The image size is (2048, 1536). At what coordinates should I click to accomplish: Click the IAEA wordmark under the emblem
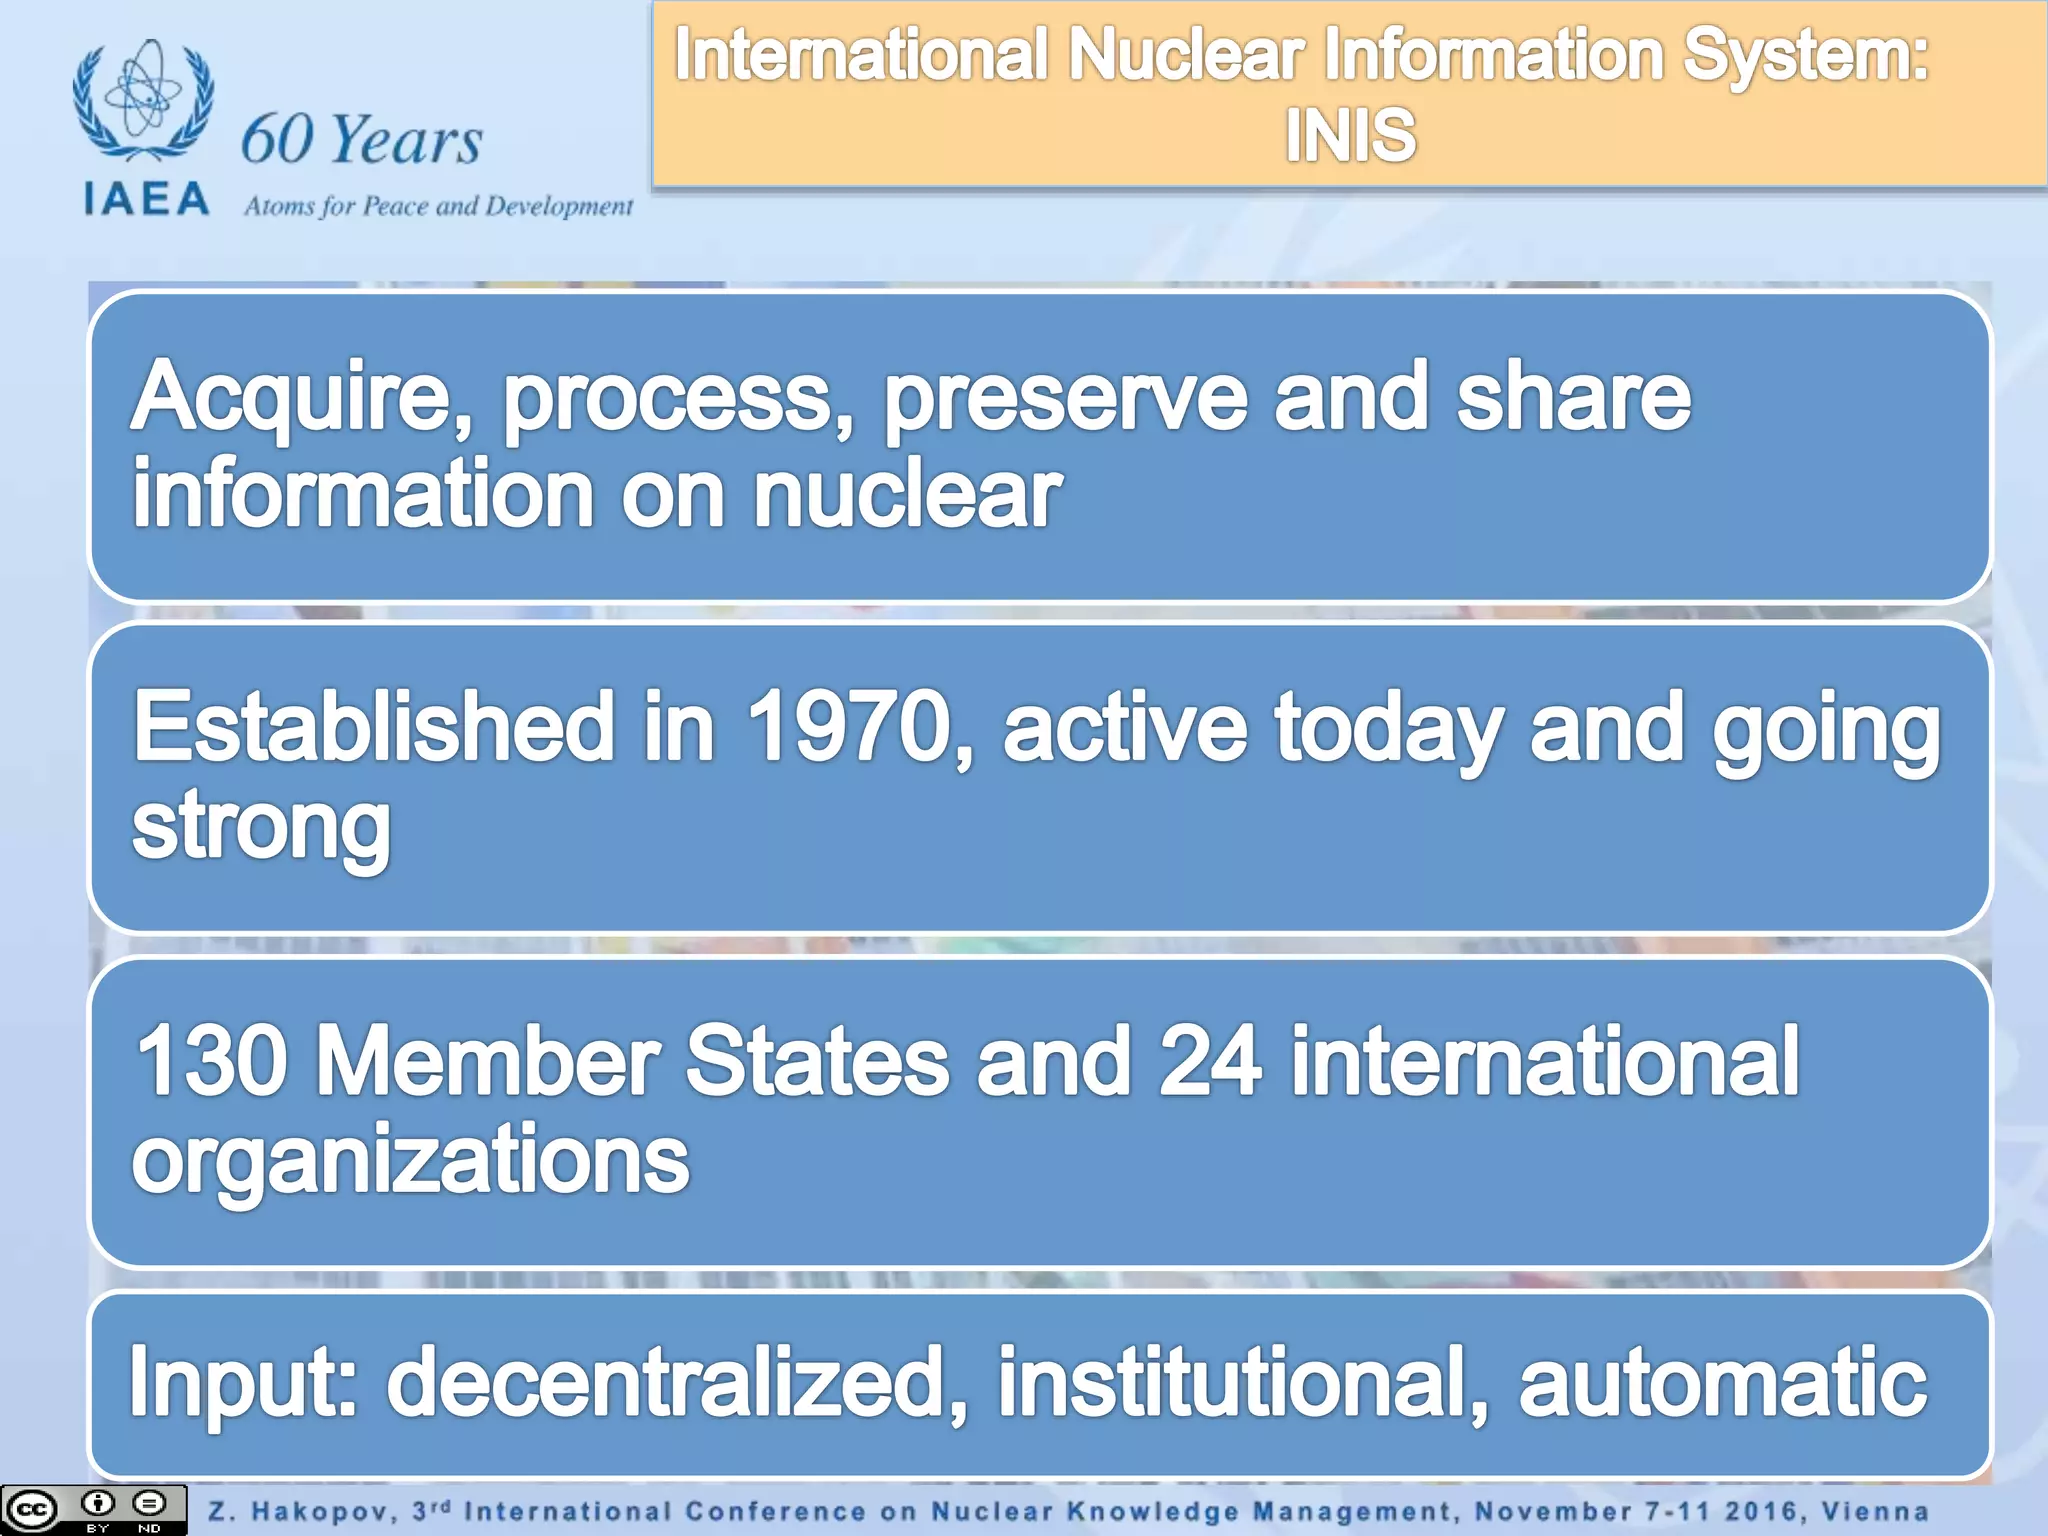(147, 199)
